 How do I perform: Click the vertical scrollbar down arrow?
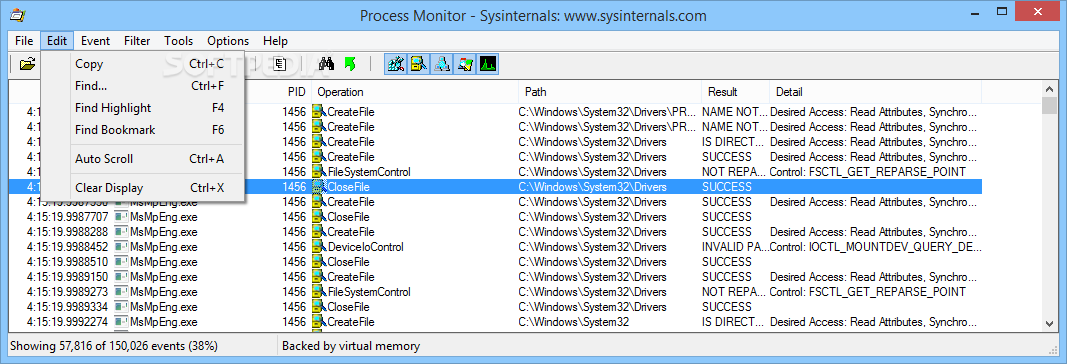pyautogui.click(x=1050, y=324)
